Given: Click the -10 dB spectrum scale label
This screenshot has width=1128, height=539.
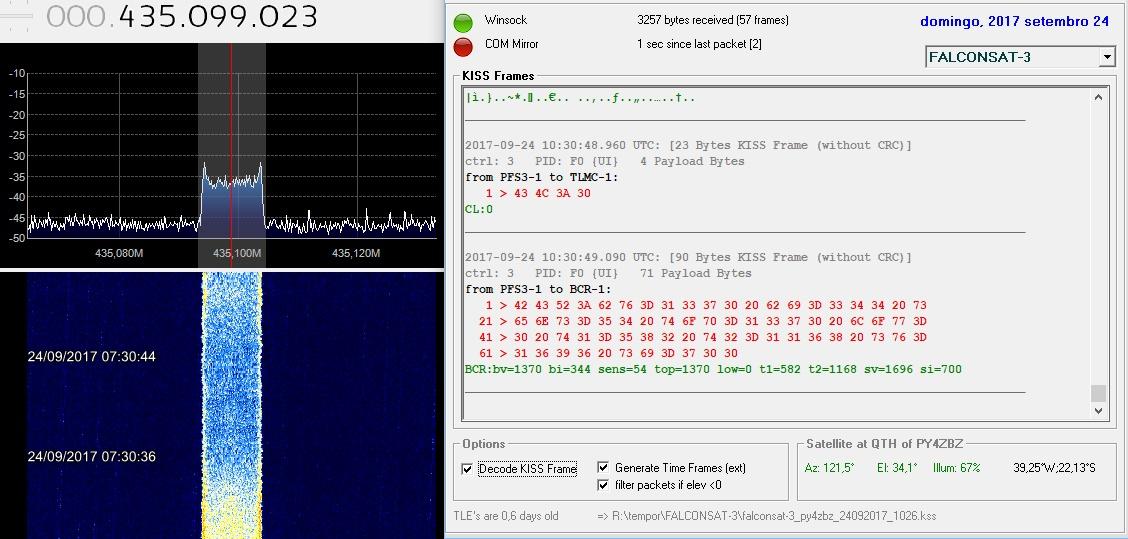Looking at the screenshot, I should click(17, 73).
